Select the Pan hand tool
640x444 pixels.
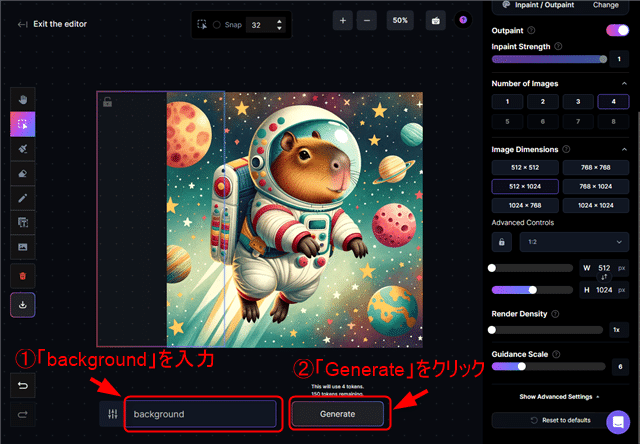[x=23, y=99]
